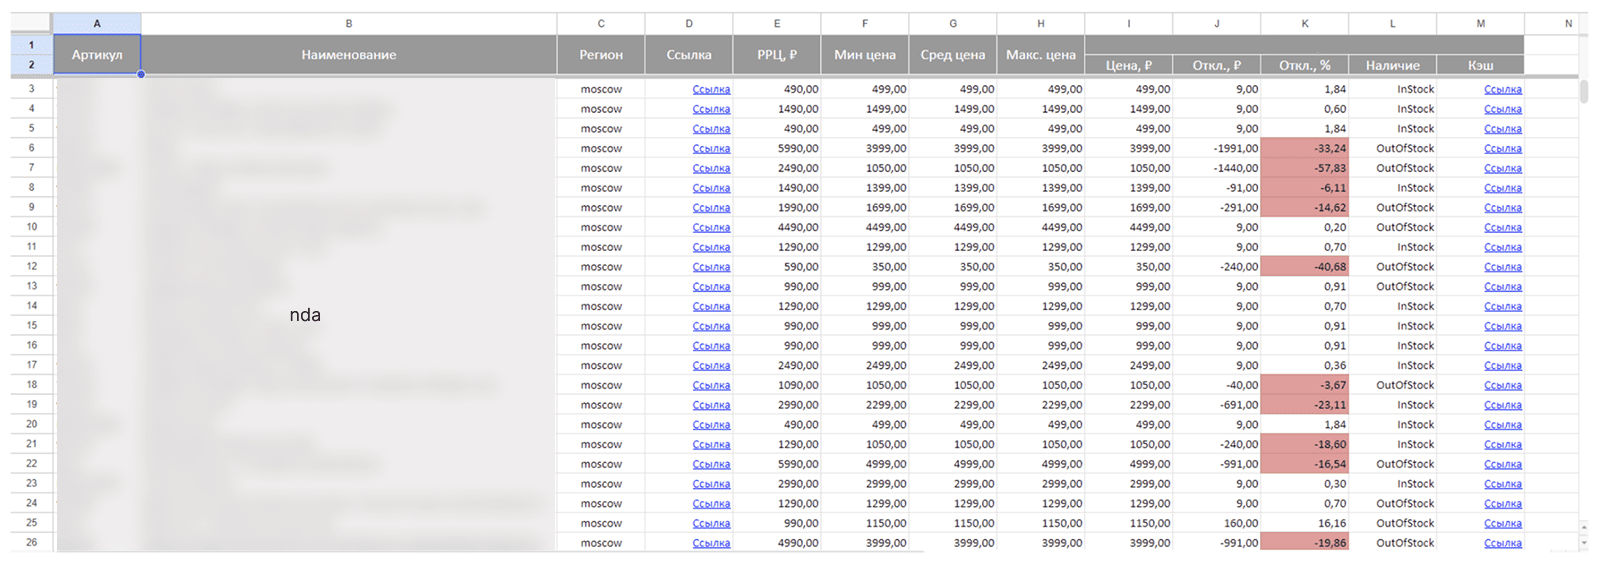The width and height of the screenshot is (1598, 570).
Task: Open the Кэш link in row 6
Action: pos(1503,148)
